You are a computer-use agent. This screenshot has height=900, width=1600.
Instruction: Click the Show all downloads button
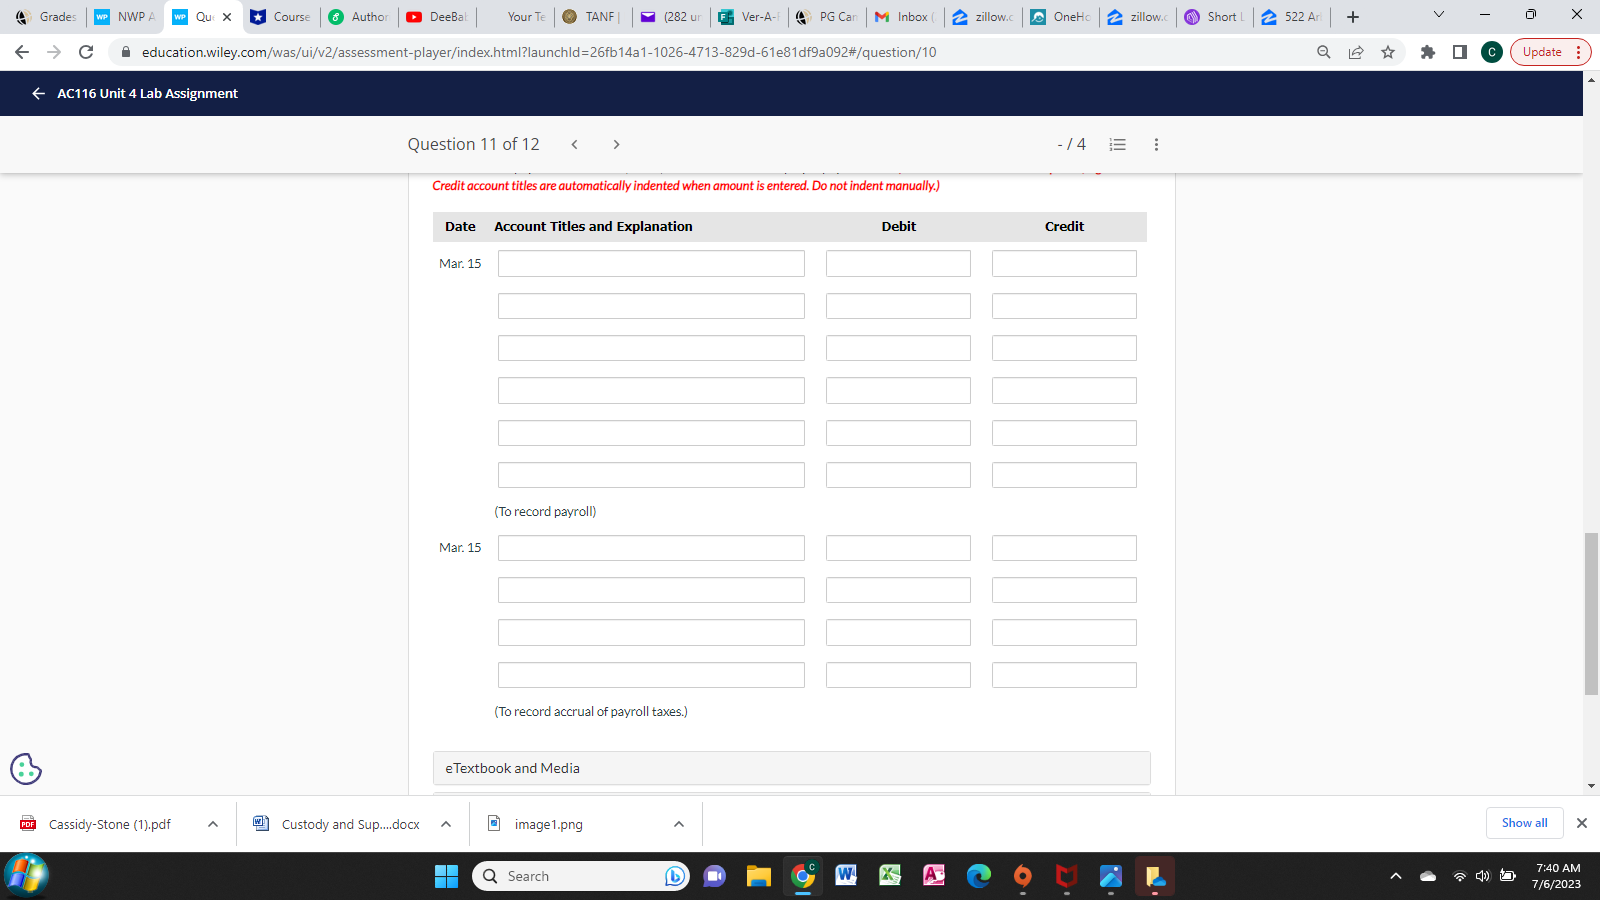pos(1523,823)
